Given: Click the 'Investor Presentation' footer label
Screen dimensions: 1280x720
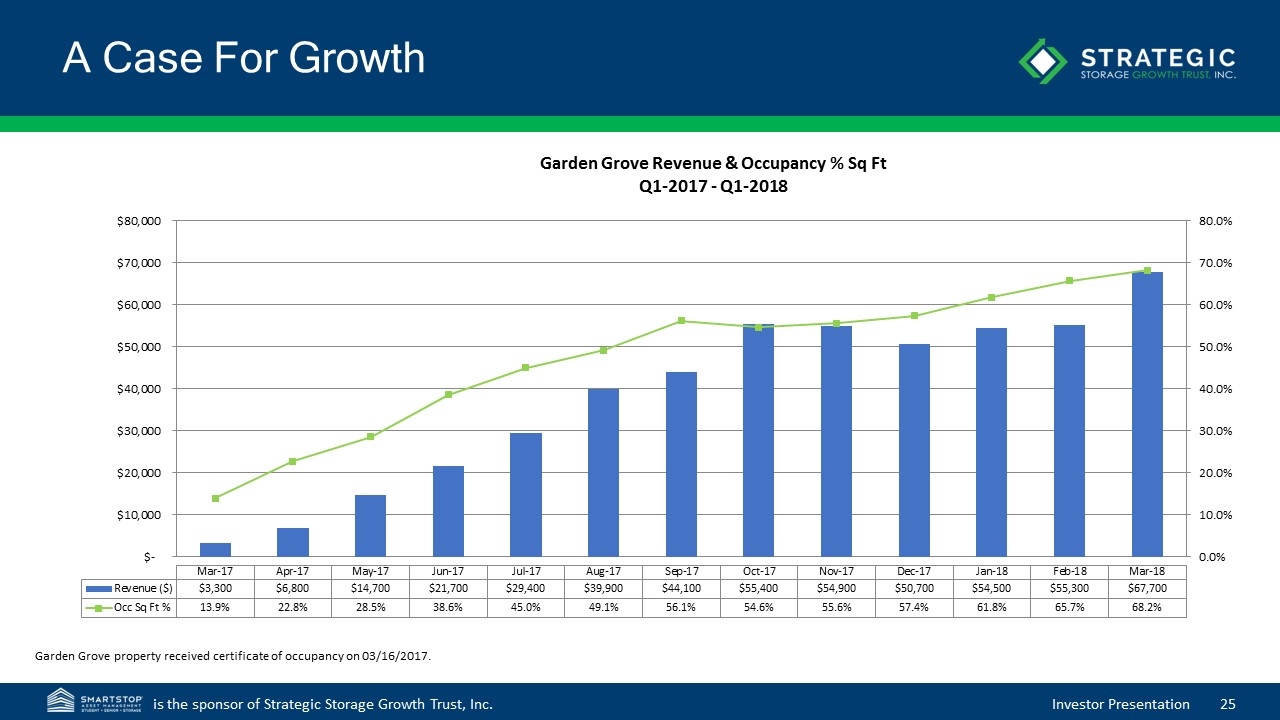Looking at the screenshot, I should (x=1121, y=704).
